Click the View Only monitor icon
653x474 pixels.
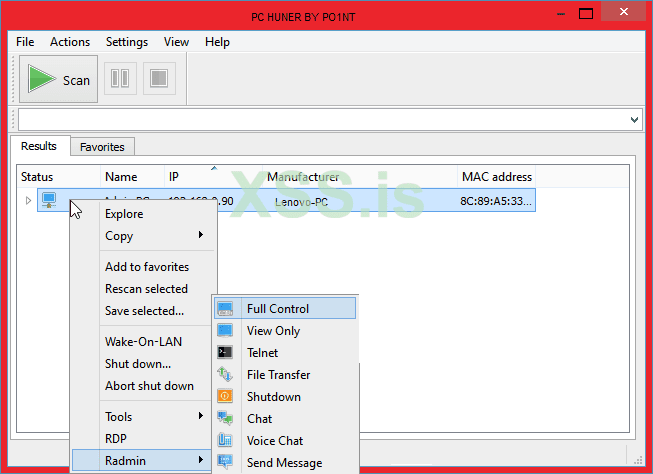coord(225,331)
